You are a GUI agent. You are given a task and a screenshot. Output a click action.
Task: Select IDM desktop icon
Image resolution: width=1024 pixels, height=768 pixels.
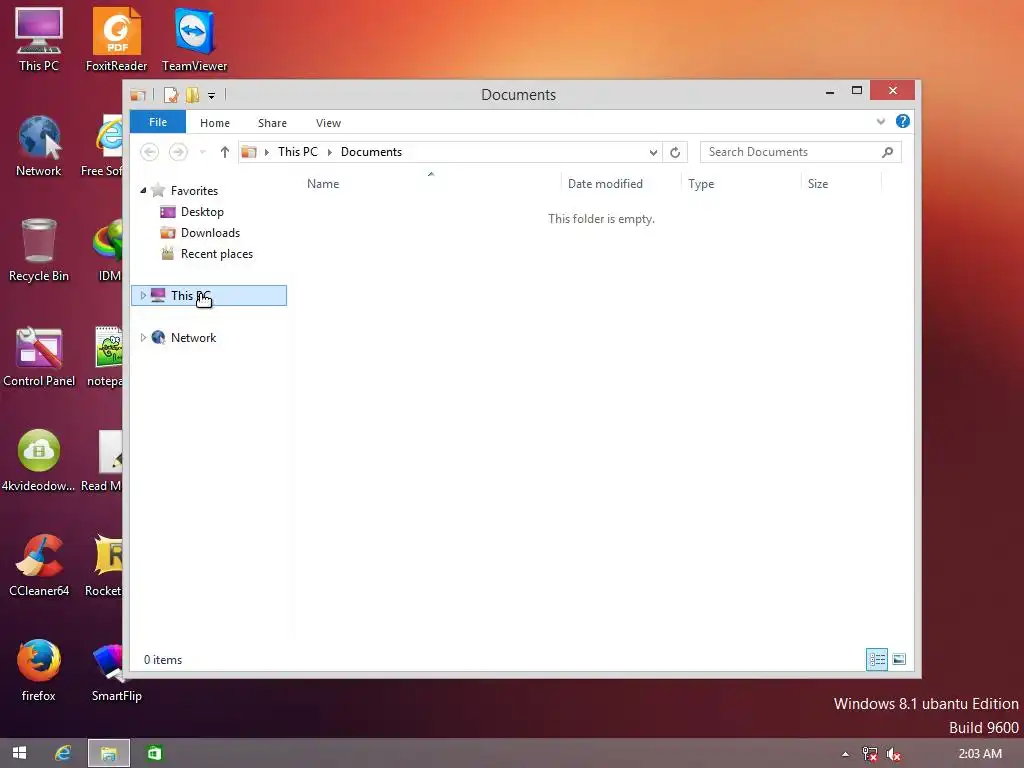[x=108, y=250]
